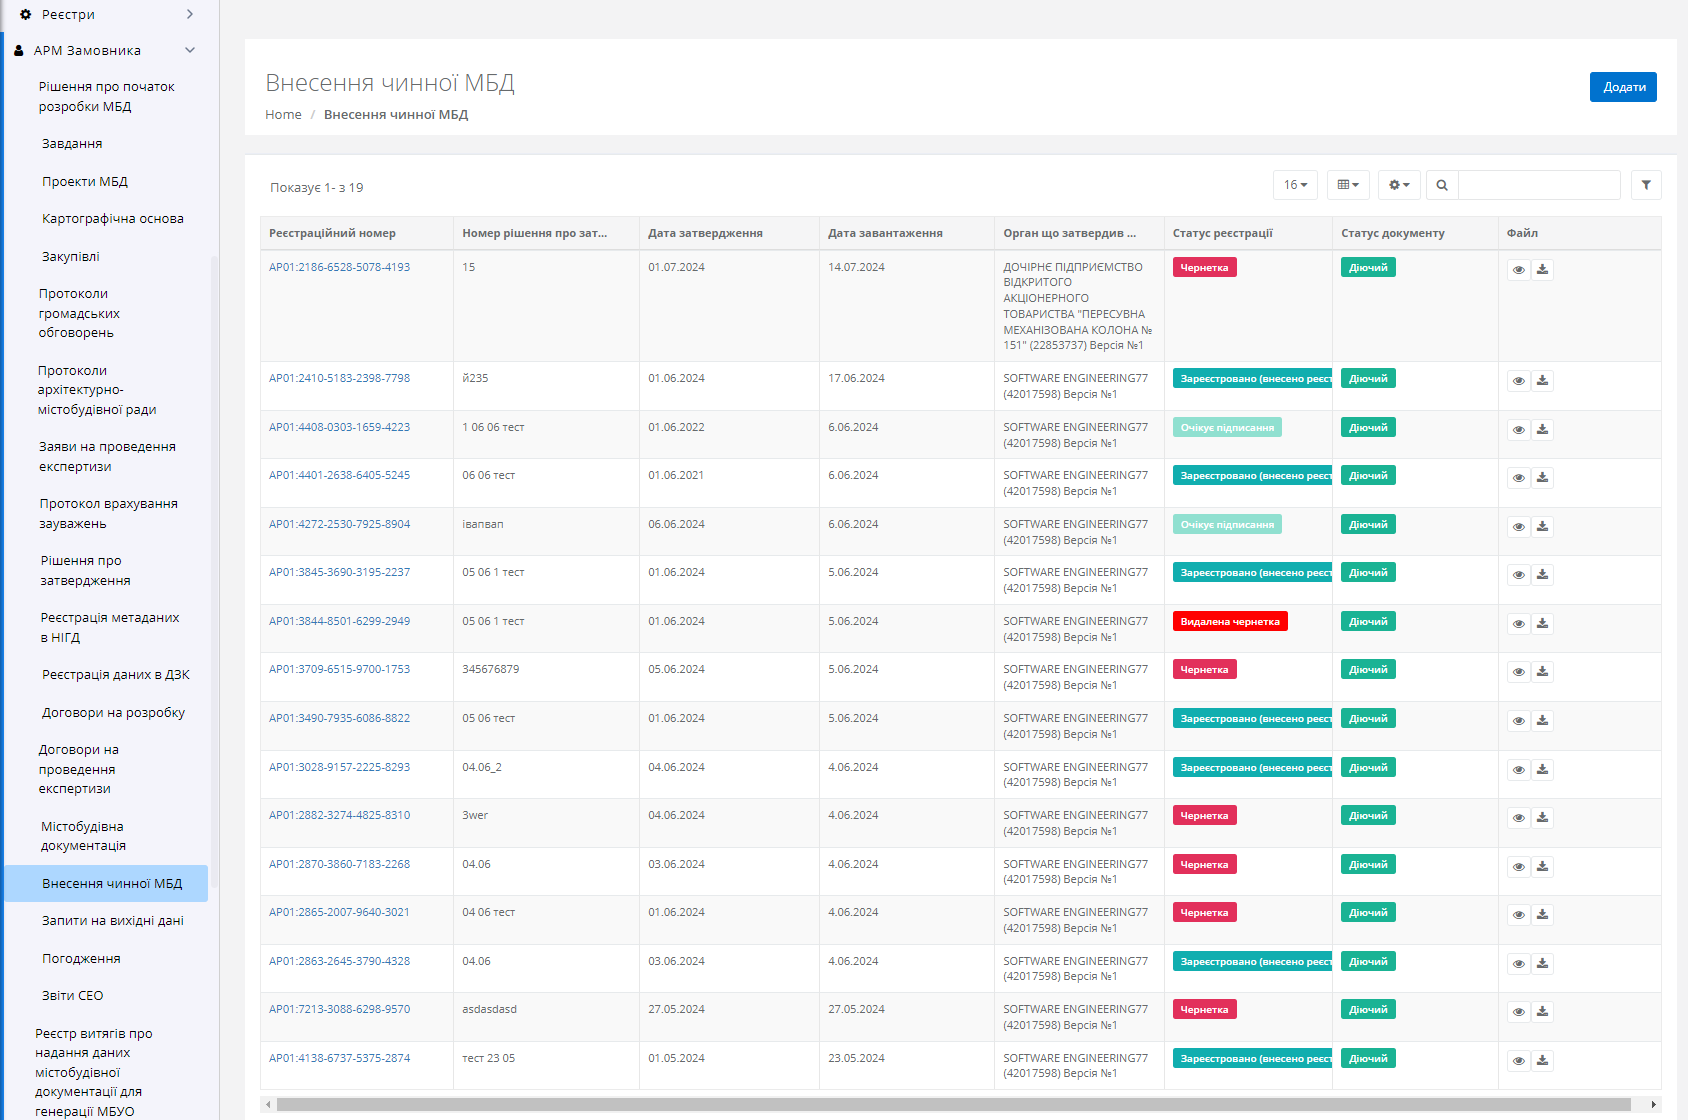Open the 16 rows-per-page dropdown
1688x1120 pixels.
pyautogui.click(x=1295, y=185)
